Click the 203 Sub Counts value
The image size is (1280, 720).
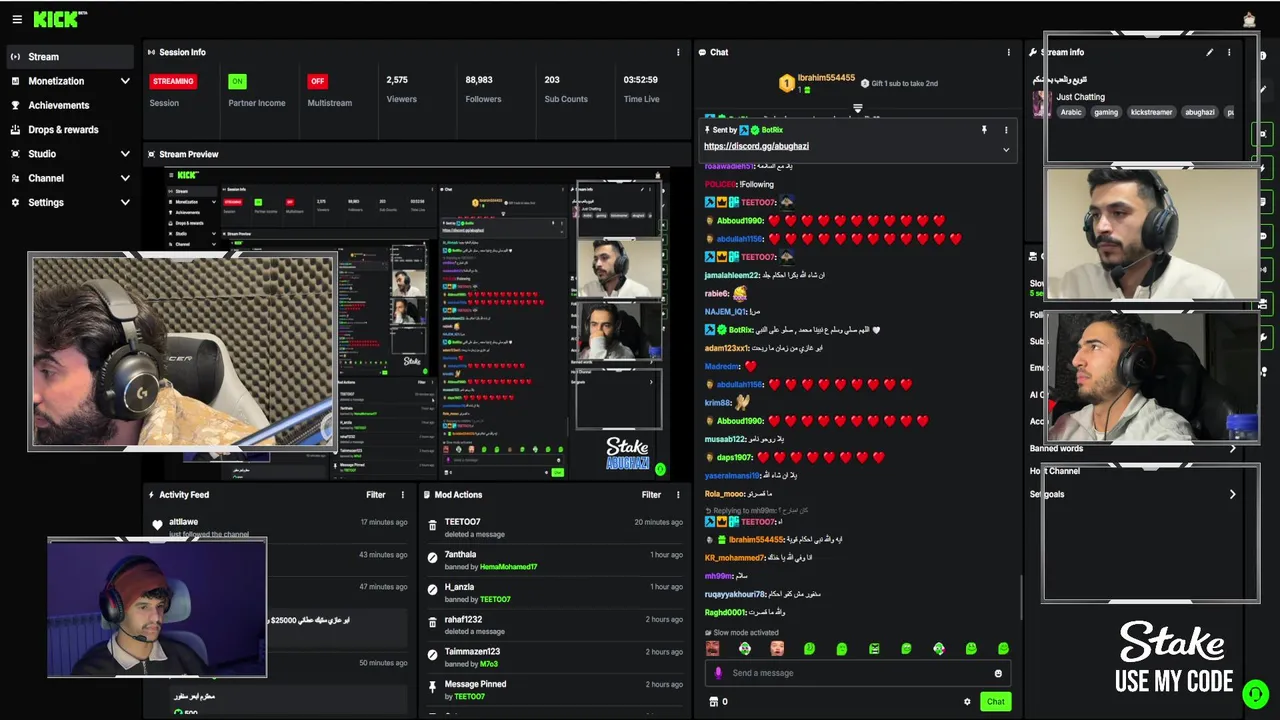tap(552, 80)
